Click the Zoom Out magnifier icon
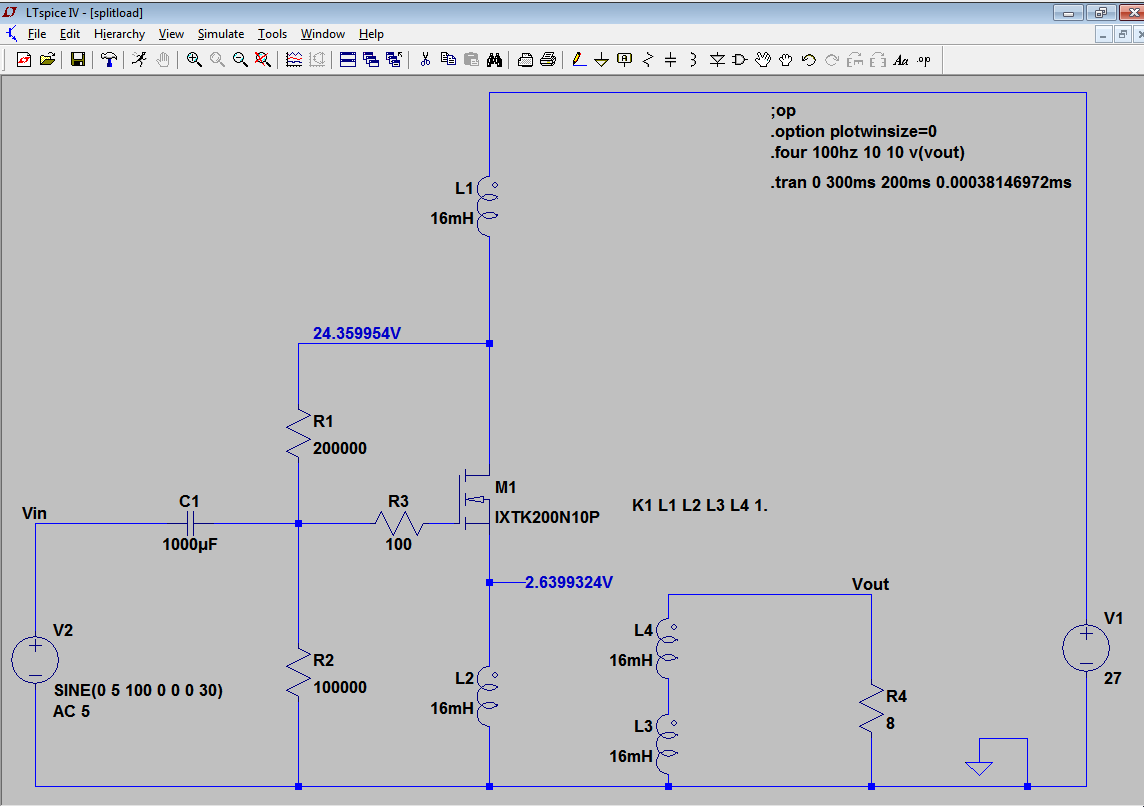 point(240,60)
